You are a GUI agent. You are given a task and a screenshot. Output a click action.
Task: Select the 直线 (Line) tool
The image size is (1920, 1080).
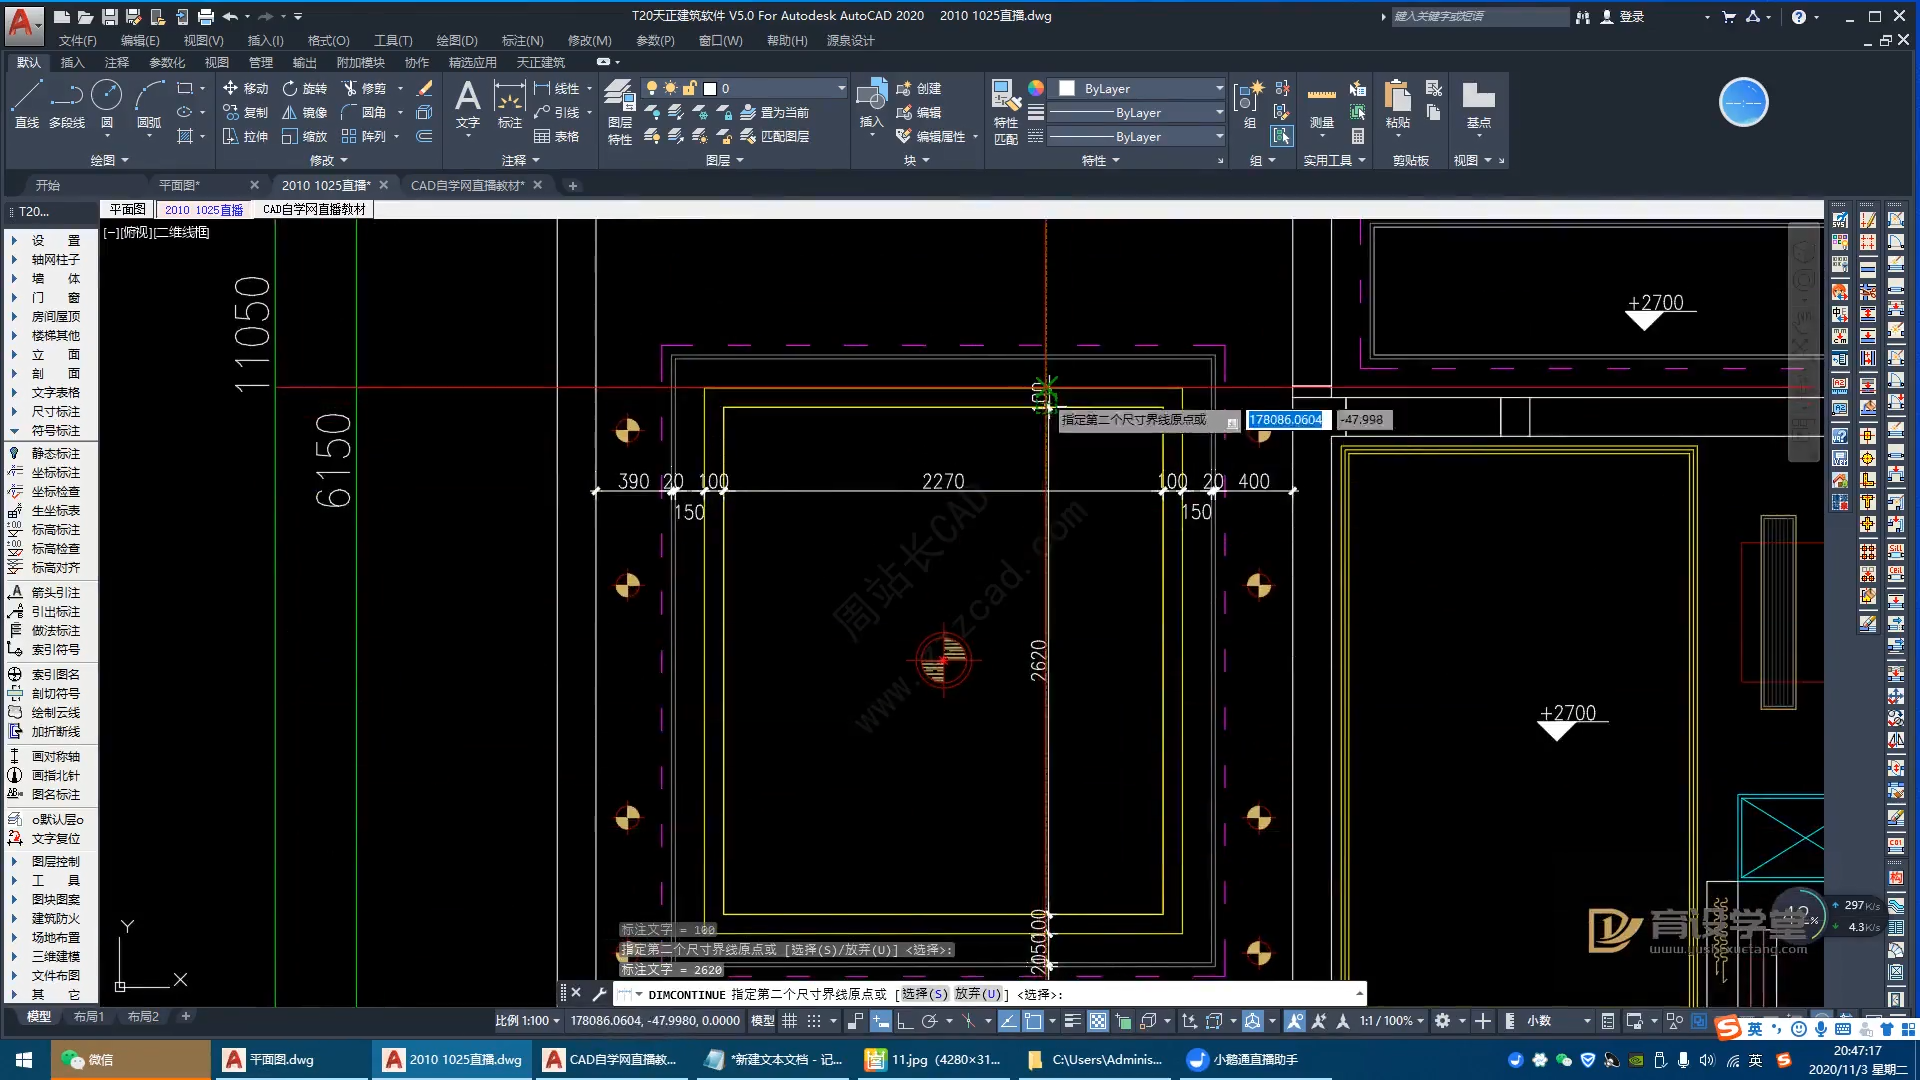27,104
